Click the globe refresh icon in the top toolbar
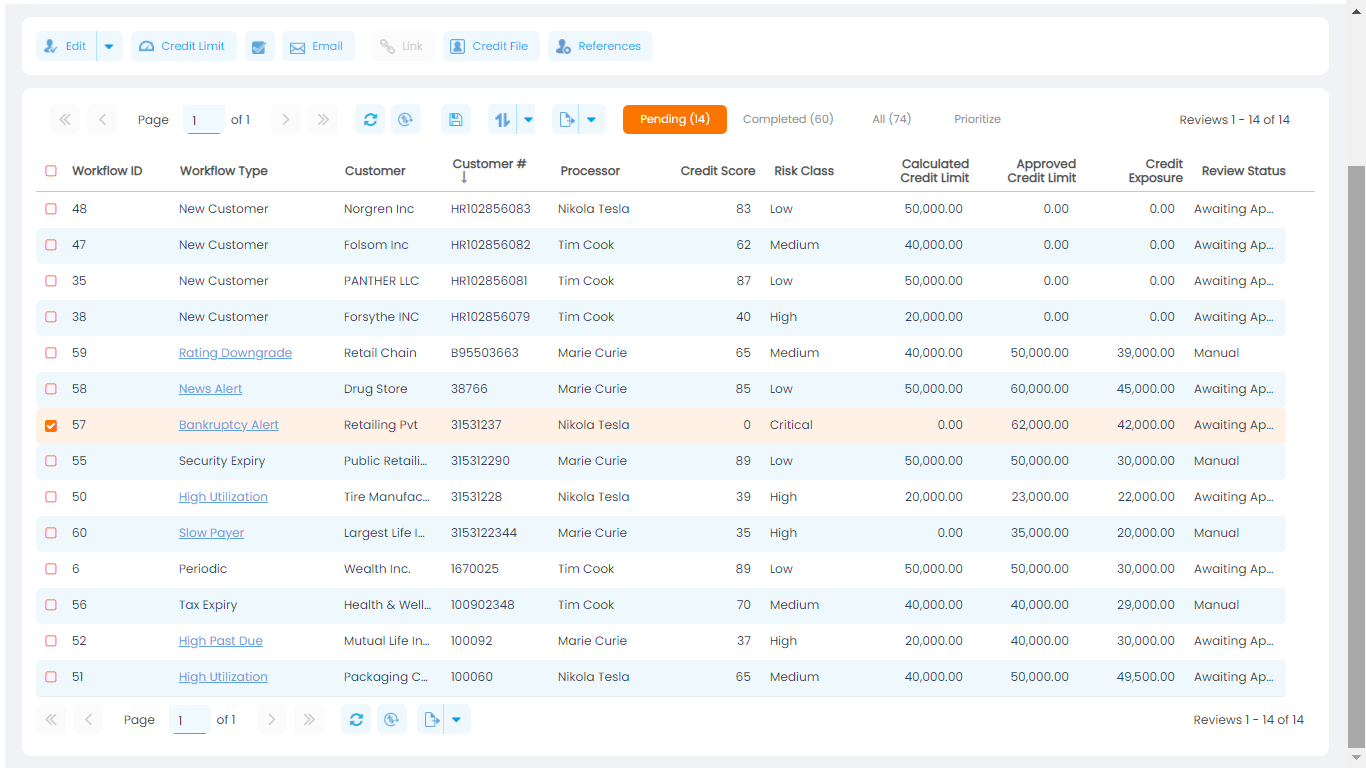 tap(405, 120)
